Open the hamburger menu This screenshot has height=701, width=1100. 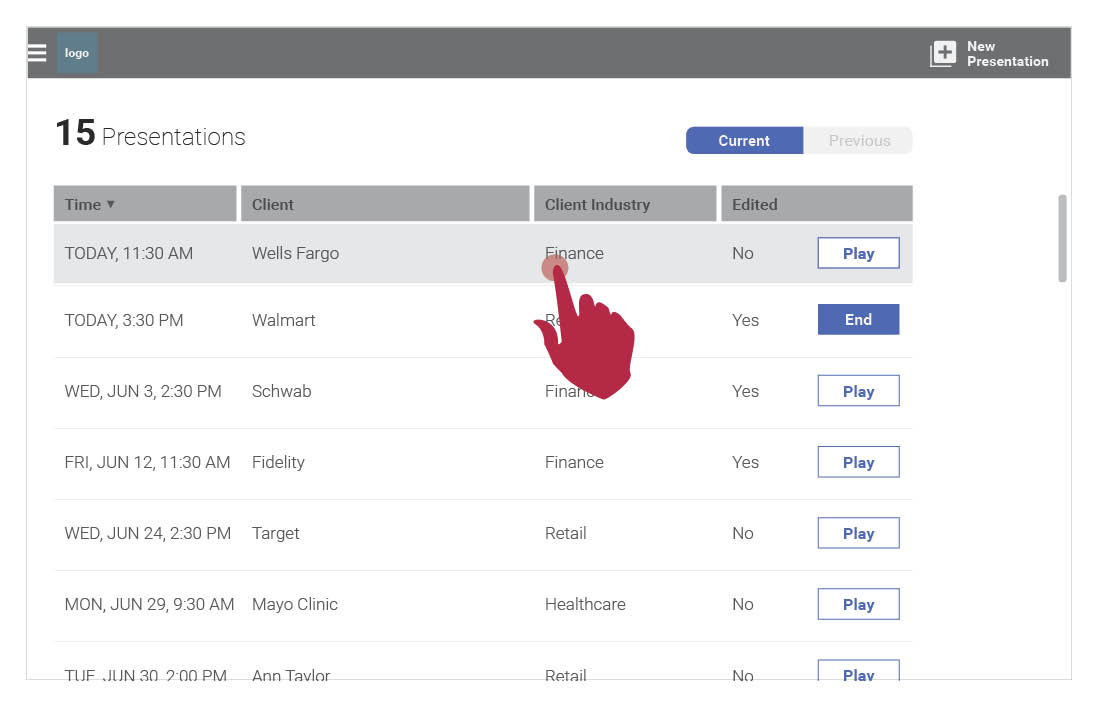(x=37, y=53)
